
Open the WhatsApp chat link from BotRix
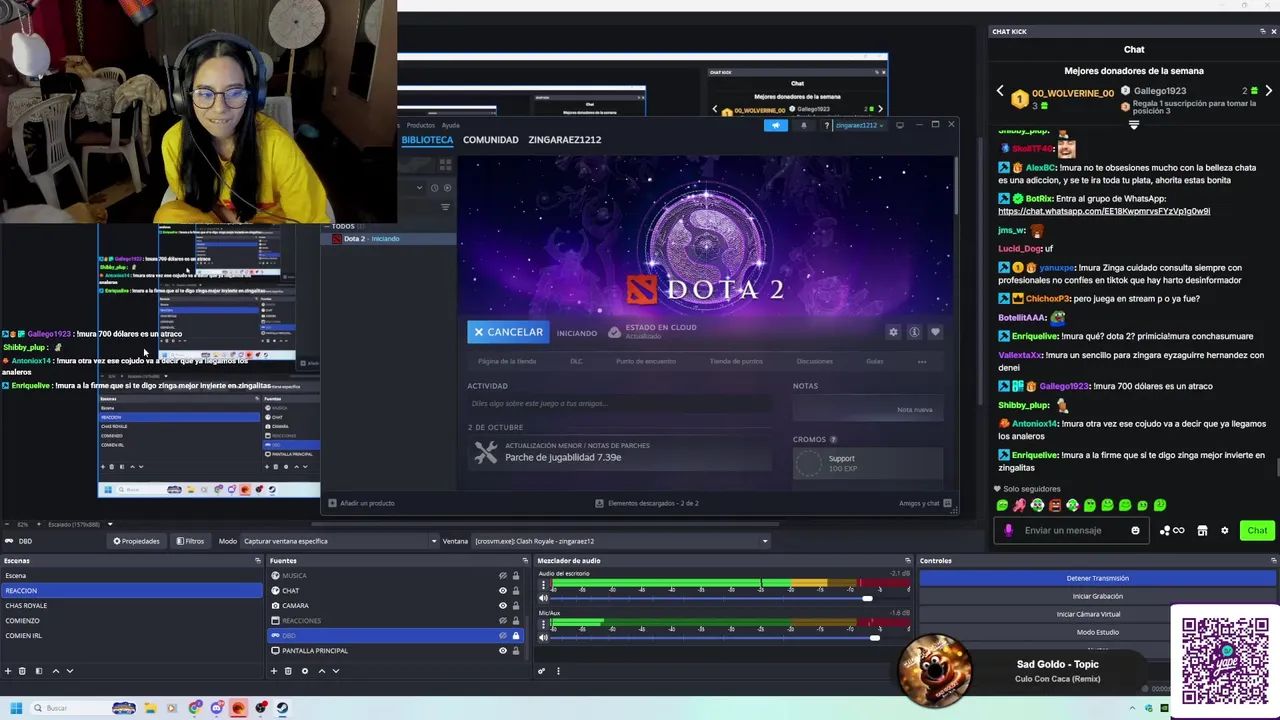coord(1104,211)
